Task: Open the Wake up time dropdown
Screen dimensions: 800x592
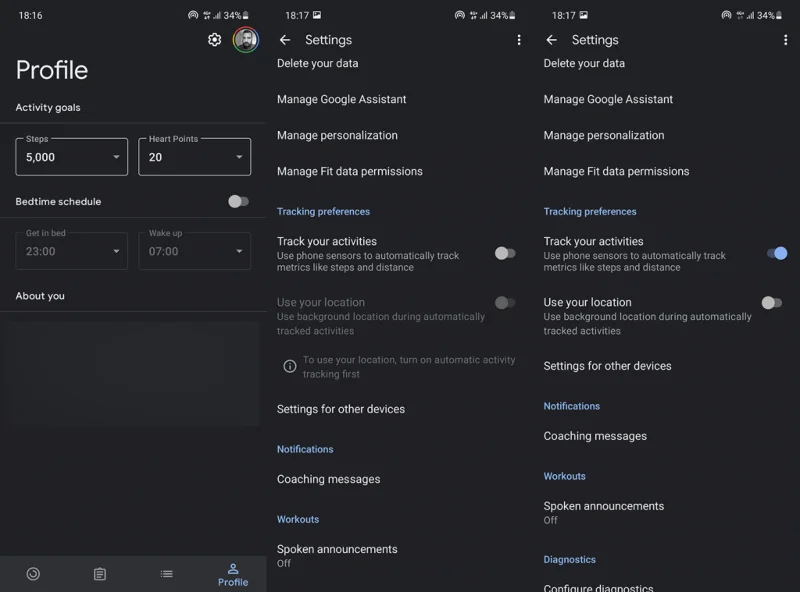Action: (x=194, y=251)
